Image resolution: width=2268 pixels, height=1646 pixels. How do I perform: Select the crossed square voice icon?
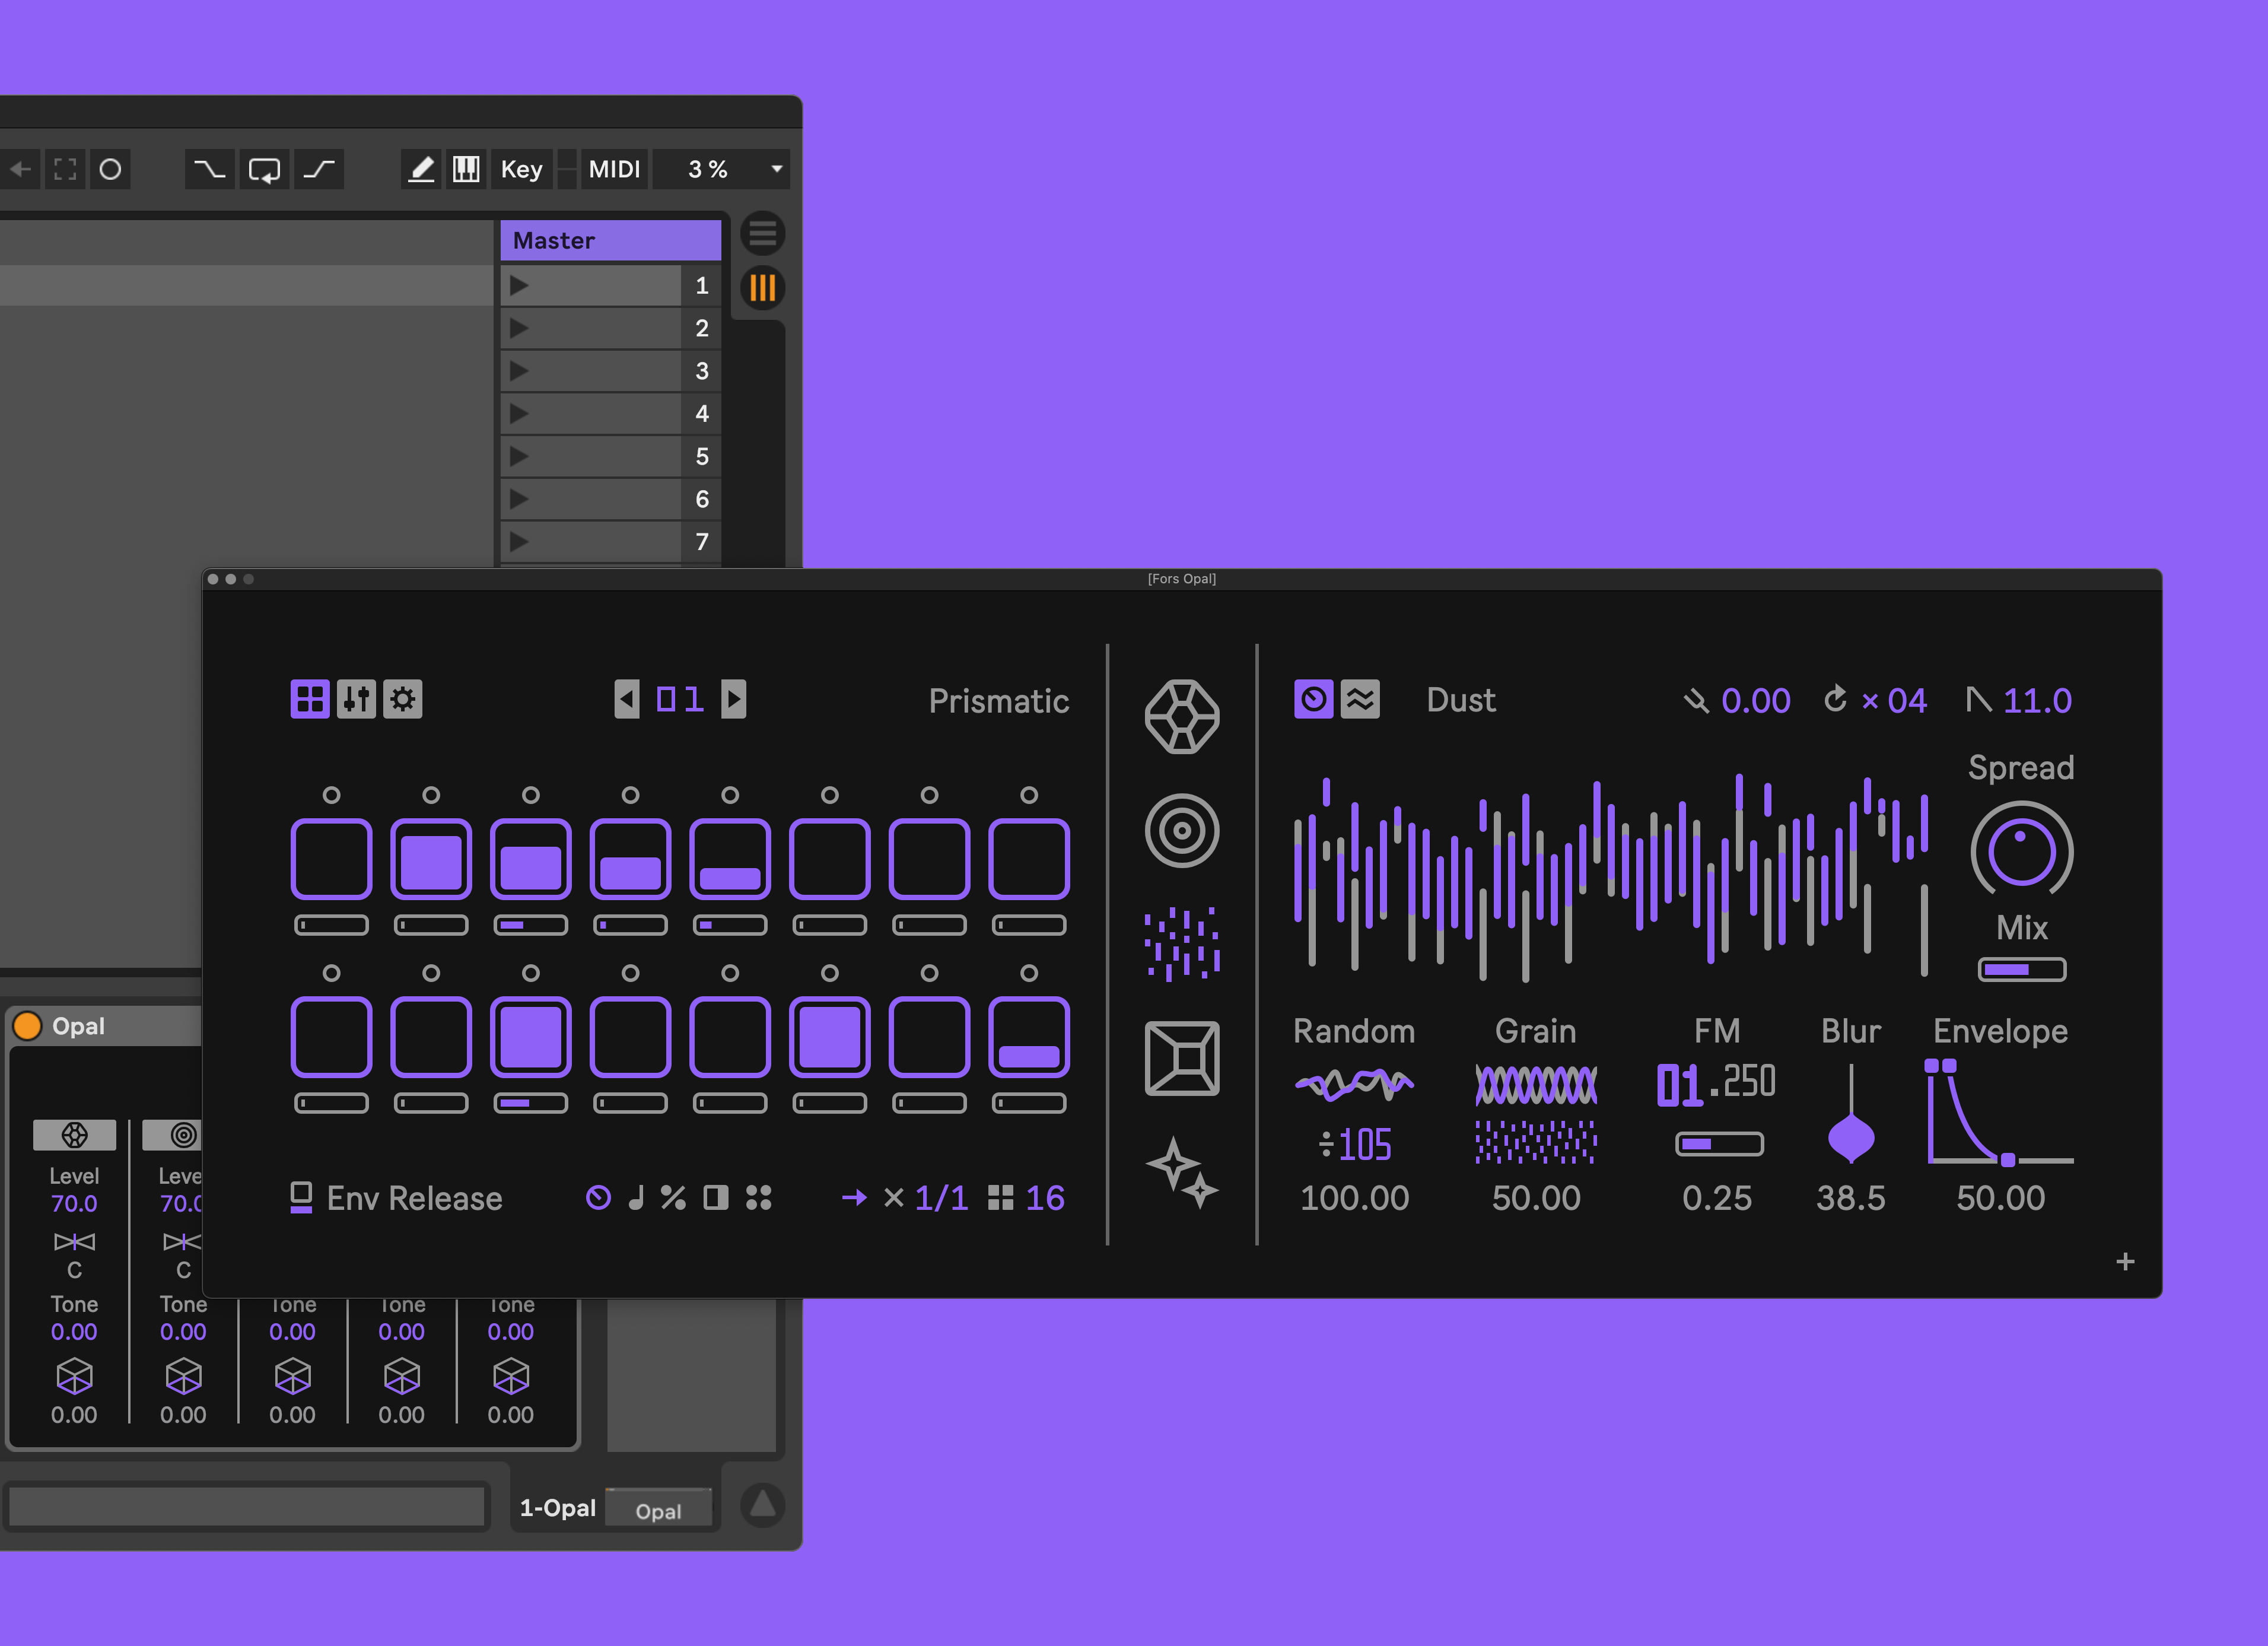1181,1058
